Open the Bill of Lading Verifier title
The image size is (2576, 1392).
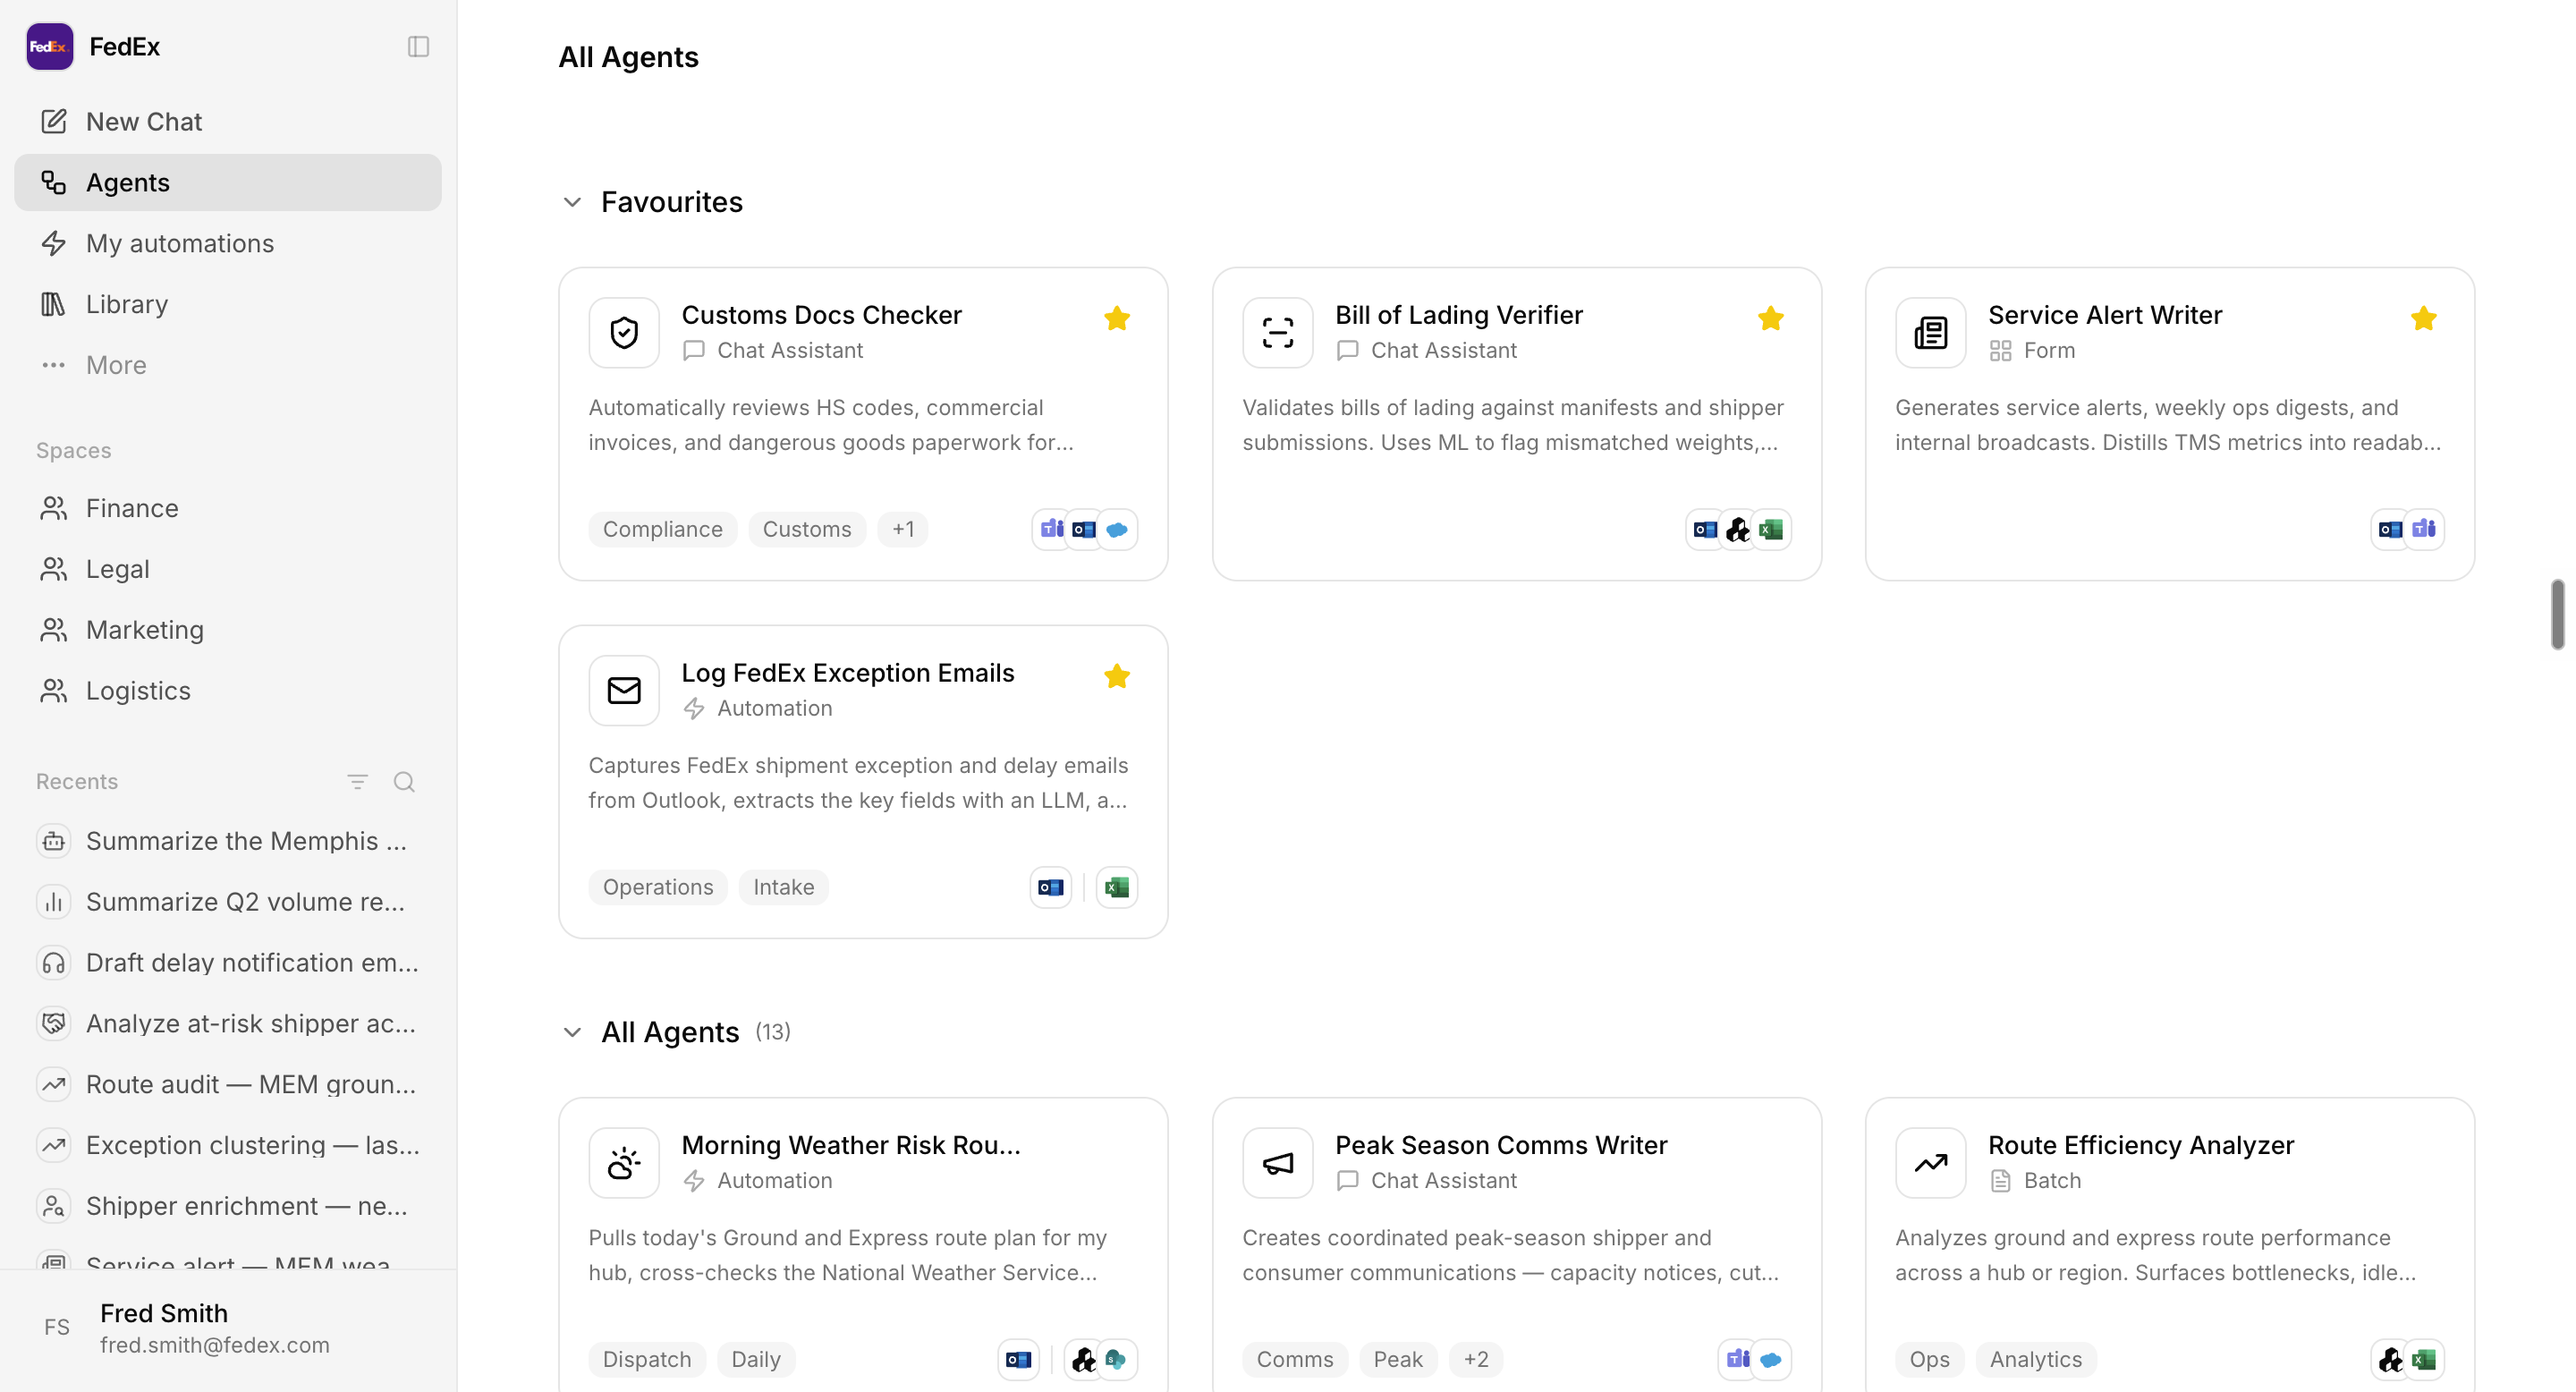pos(1459,315)
